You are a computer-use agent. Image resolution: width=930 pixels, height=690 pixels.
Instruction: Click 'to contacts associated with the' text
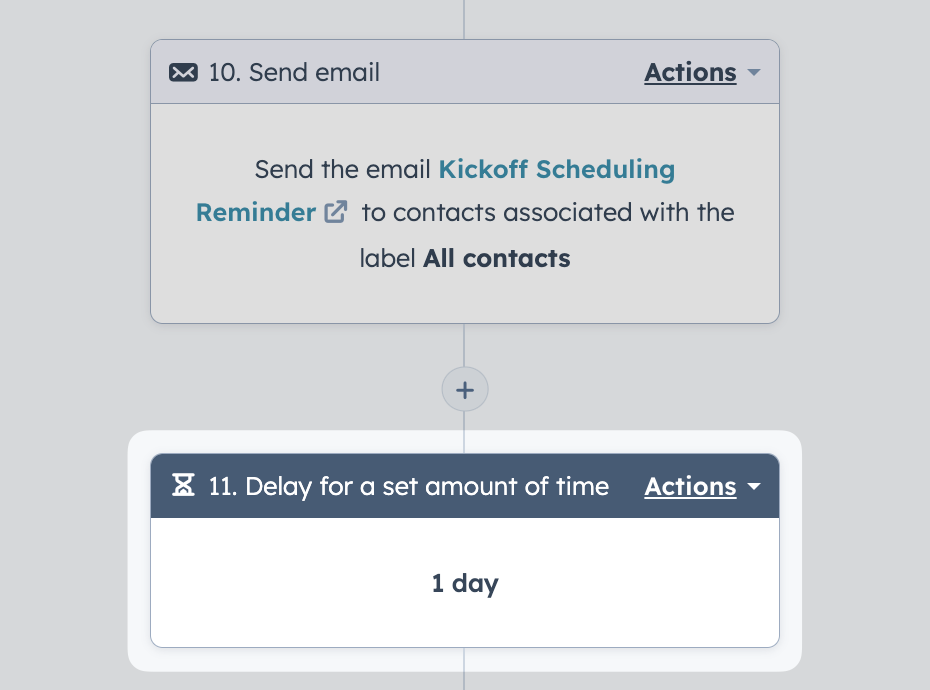coord(548,212)
